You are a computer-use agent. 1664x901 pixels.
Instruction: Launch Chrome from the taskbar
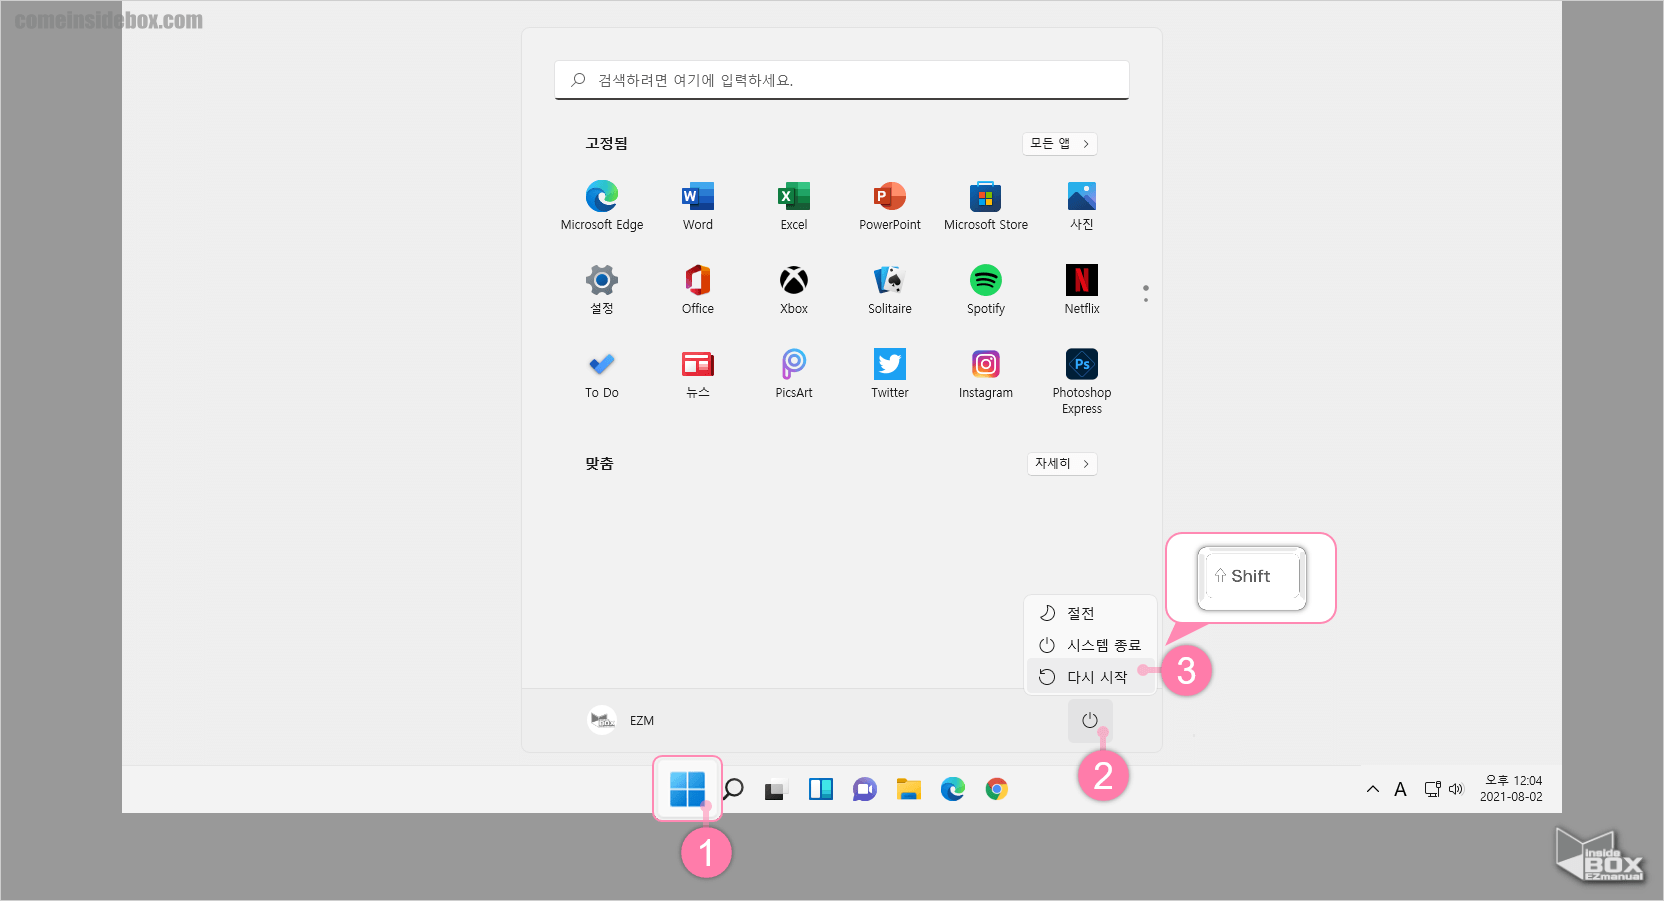click(x=997, y=789)
